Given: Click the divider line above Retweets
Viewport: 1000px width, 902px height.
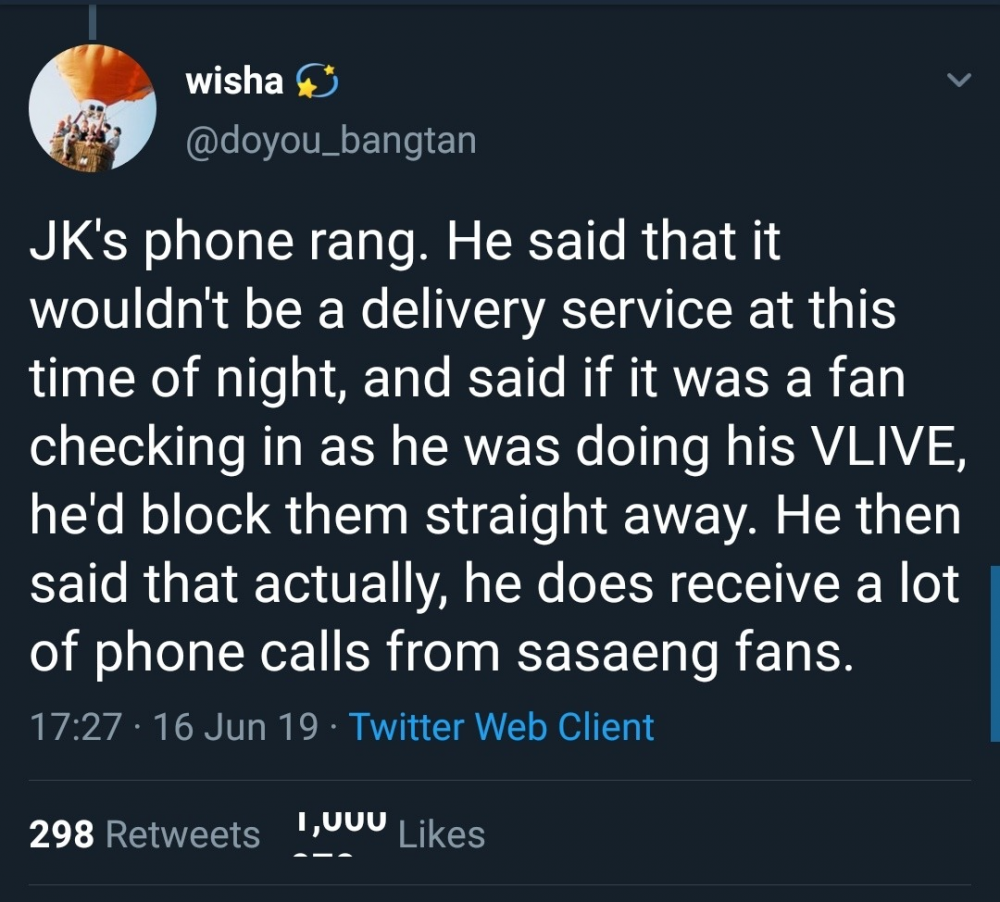Looking at the screenshot, I should [x=500, y=780].
